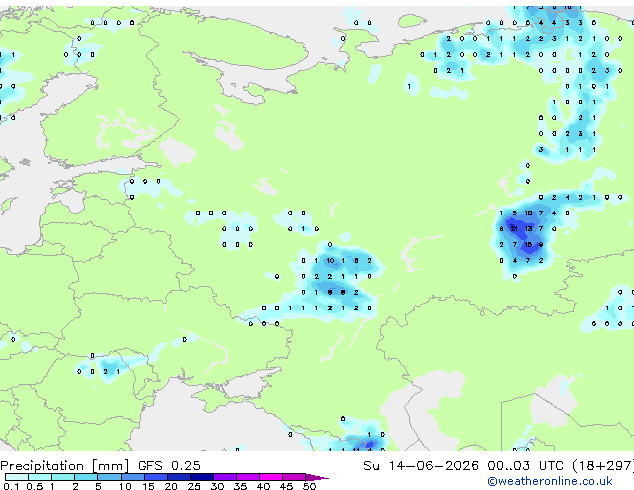
Task: Choose the 10–15 mm legend swatch
Action: 132,477
